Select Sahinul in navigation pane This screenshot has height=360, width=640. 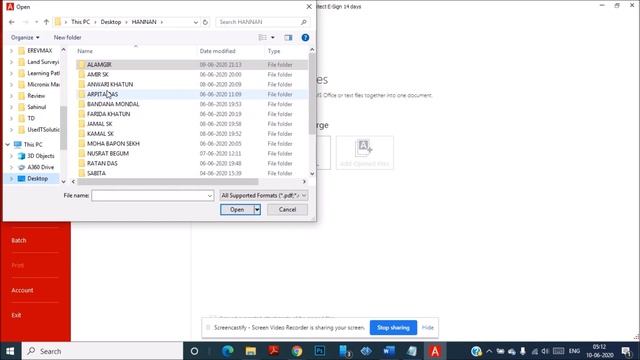coord(36,107)
